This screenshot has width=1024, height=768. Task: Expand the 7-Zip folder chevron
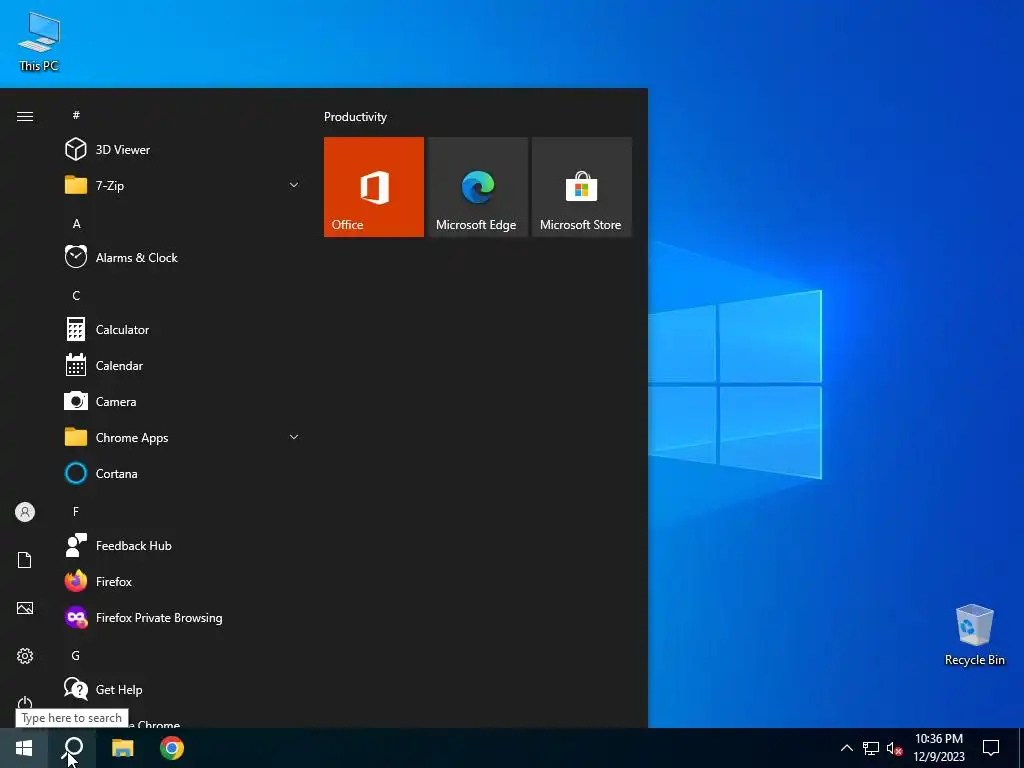pos(294,185)
